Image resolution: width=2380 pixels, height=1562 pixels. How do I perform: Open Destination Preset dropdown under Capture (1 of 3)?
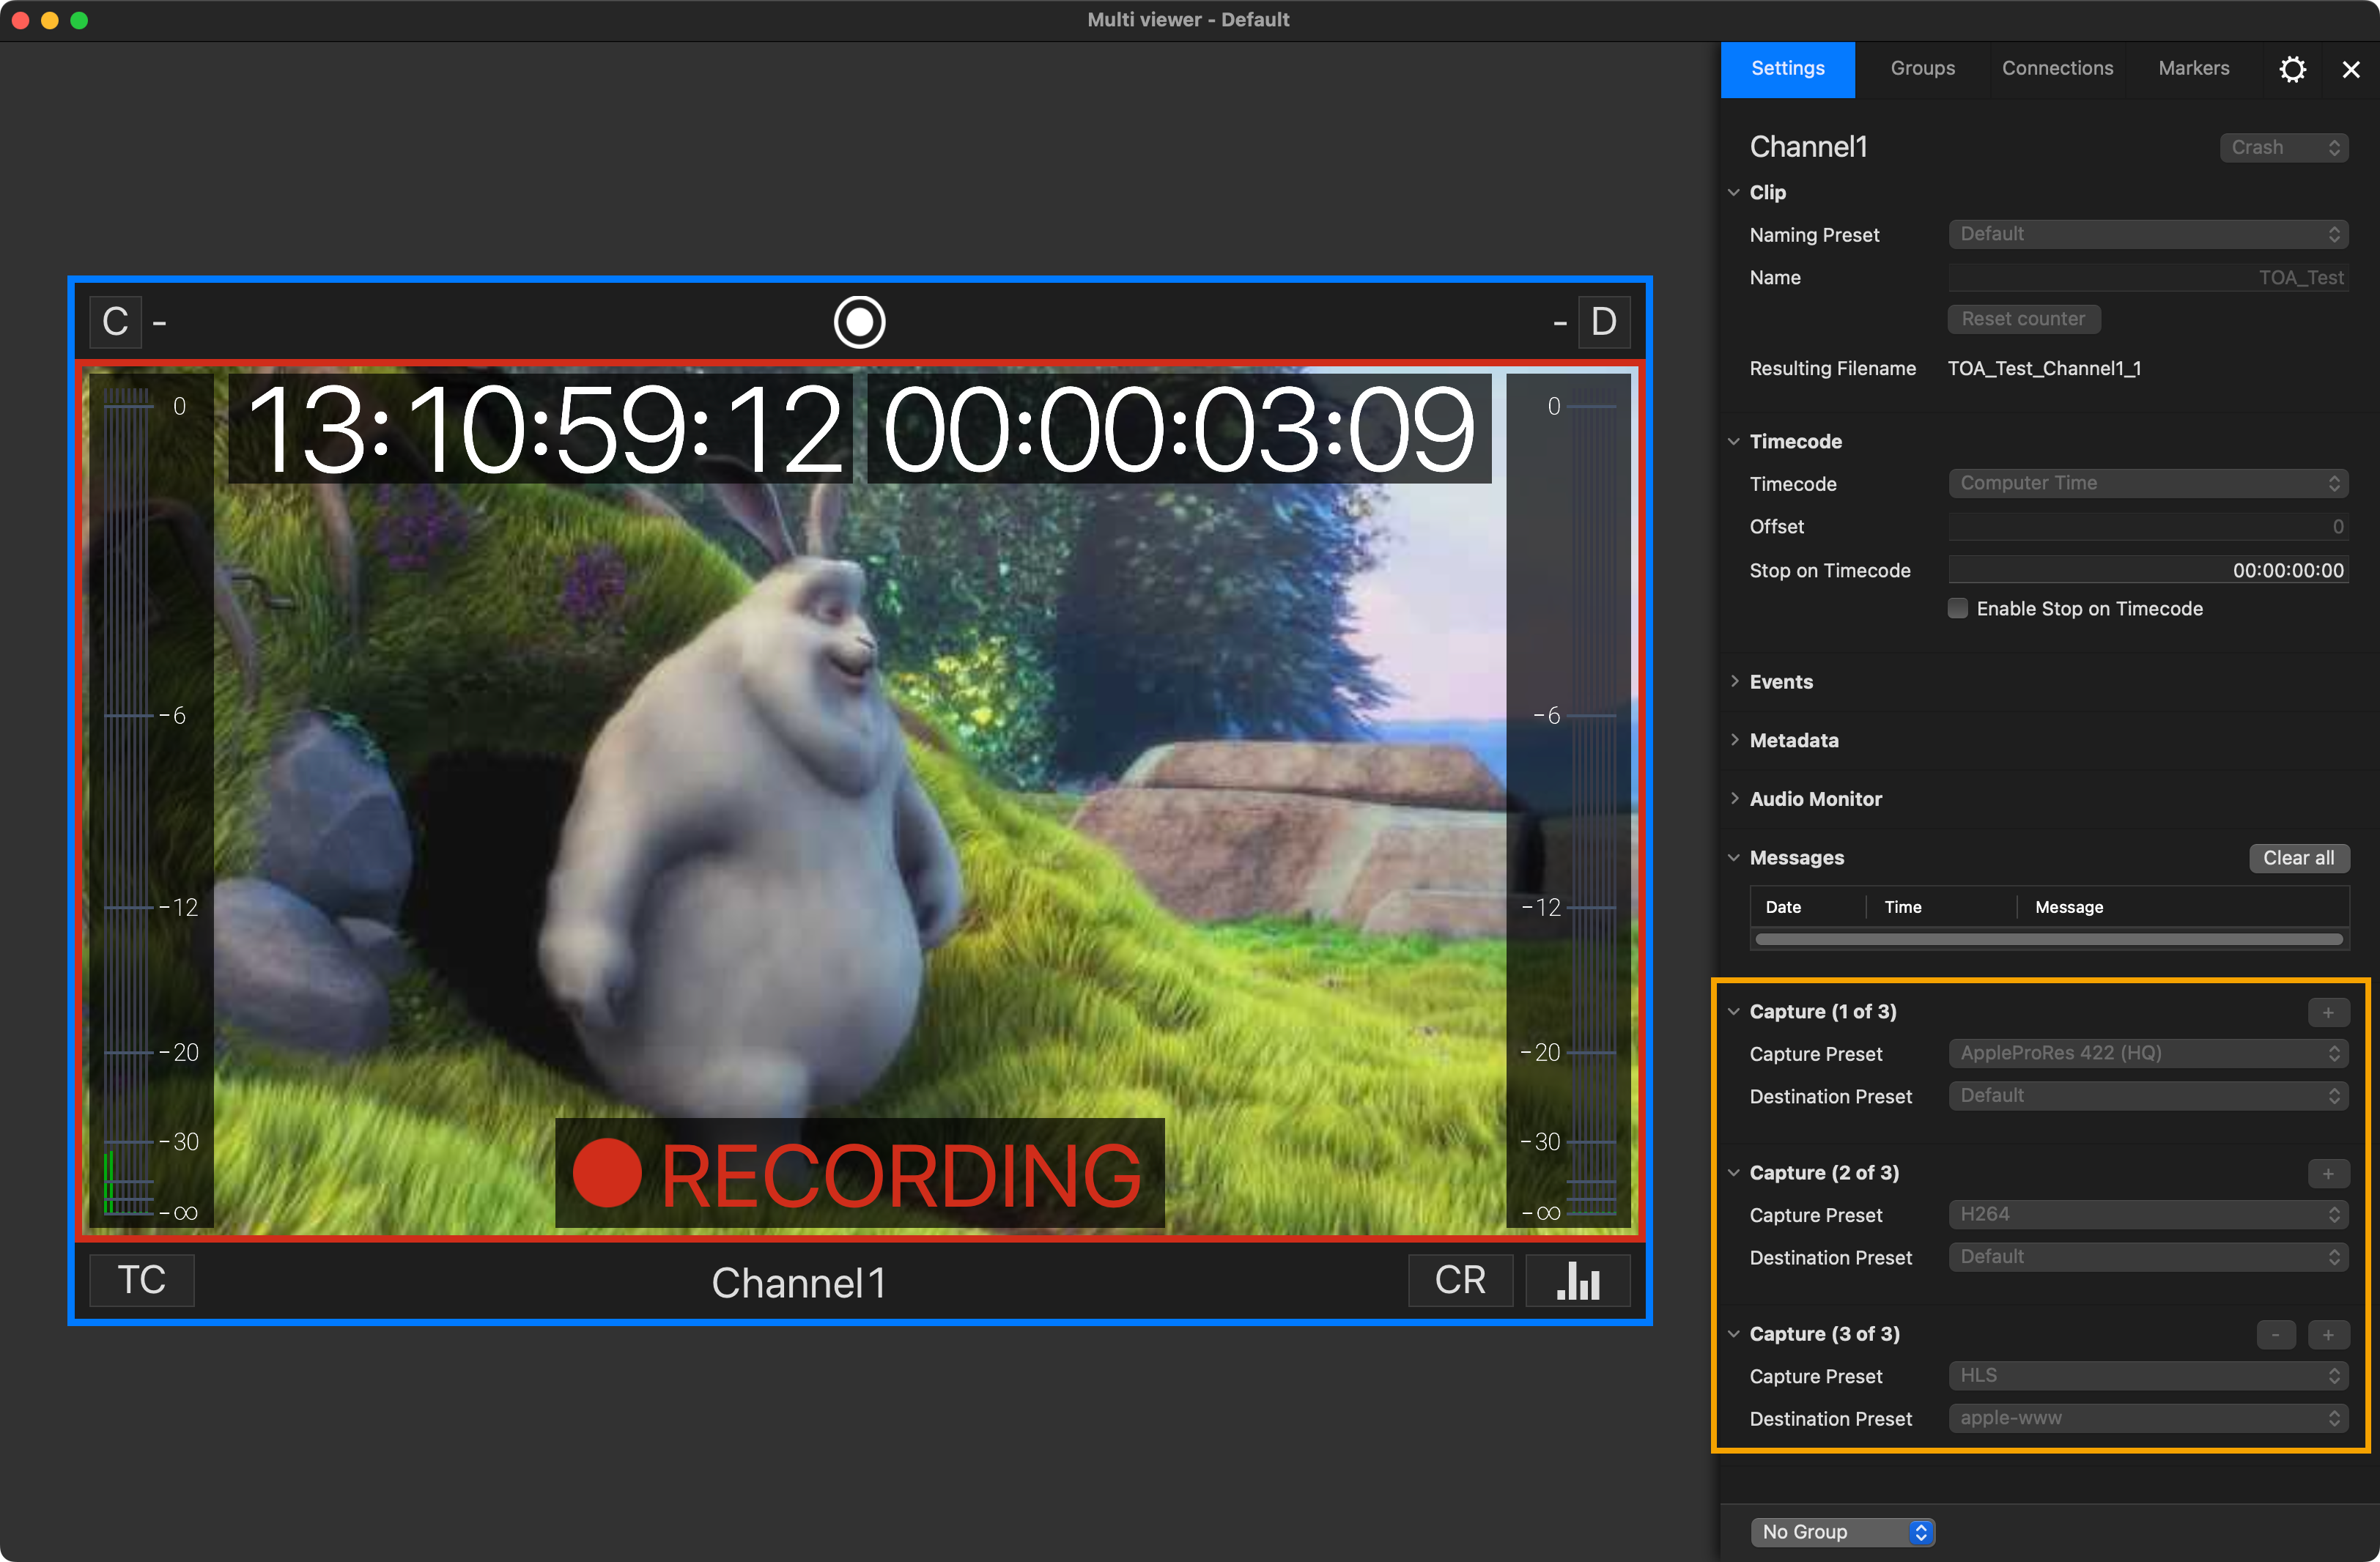coord(2148,1096)
